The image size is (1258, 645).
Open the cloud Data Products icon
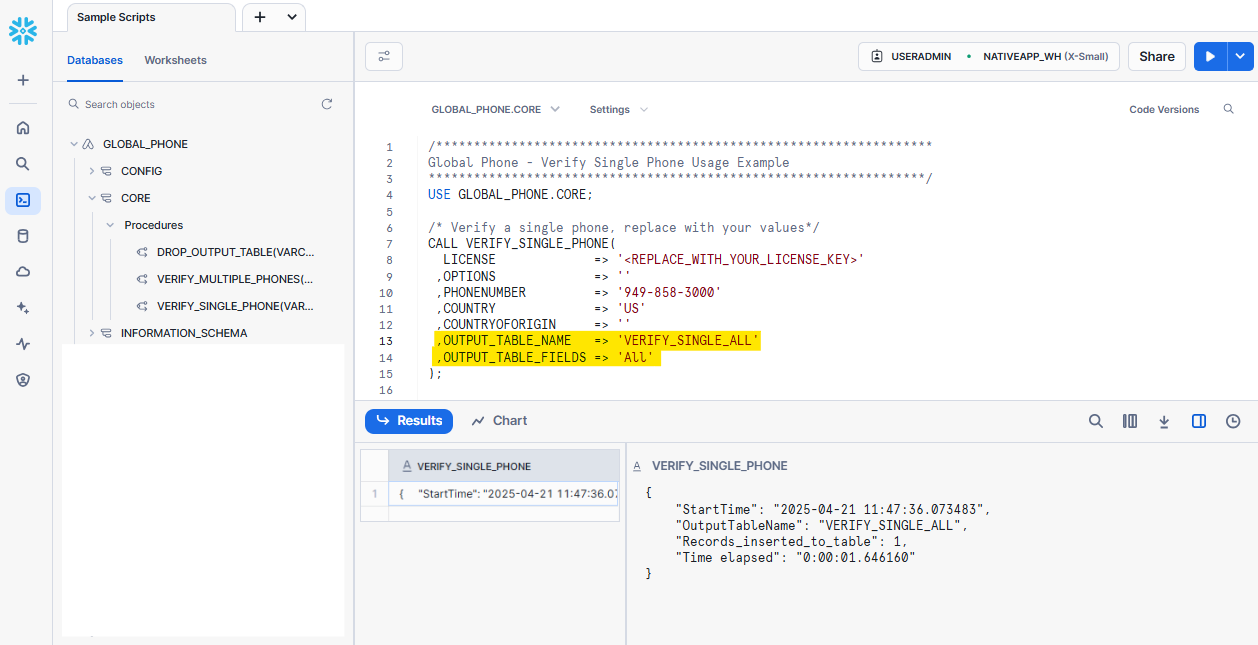[x=23, y=272]
